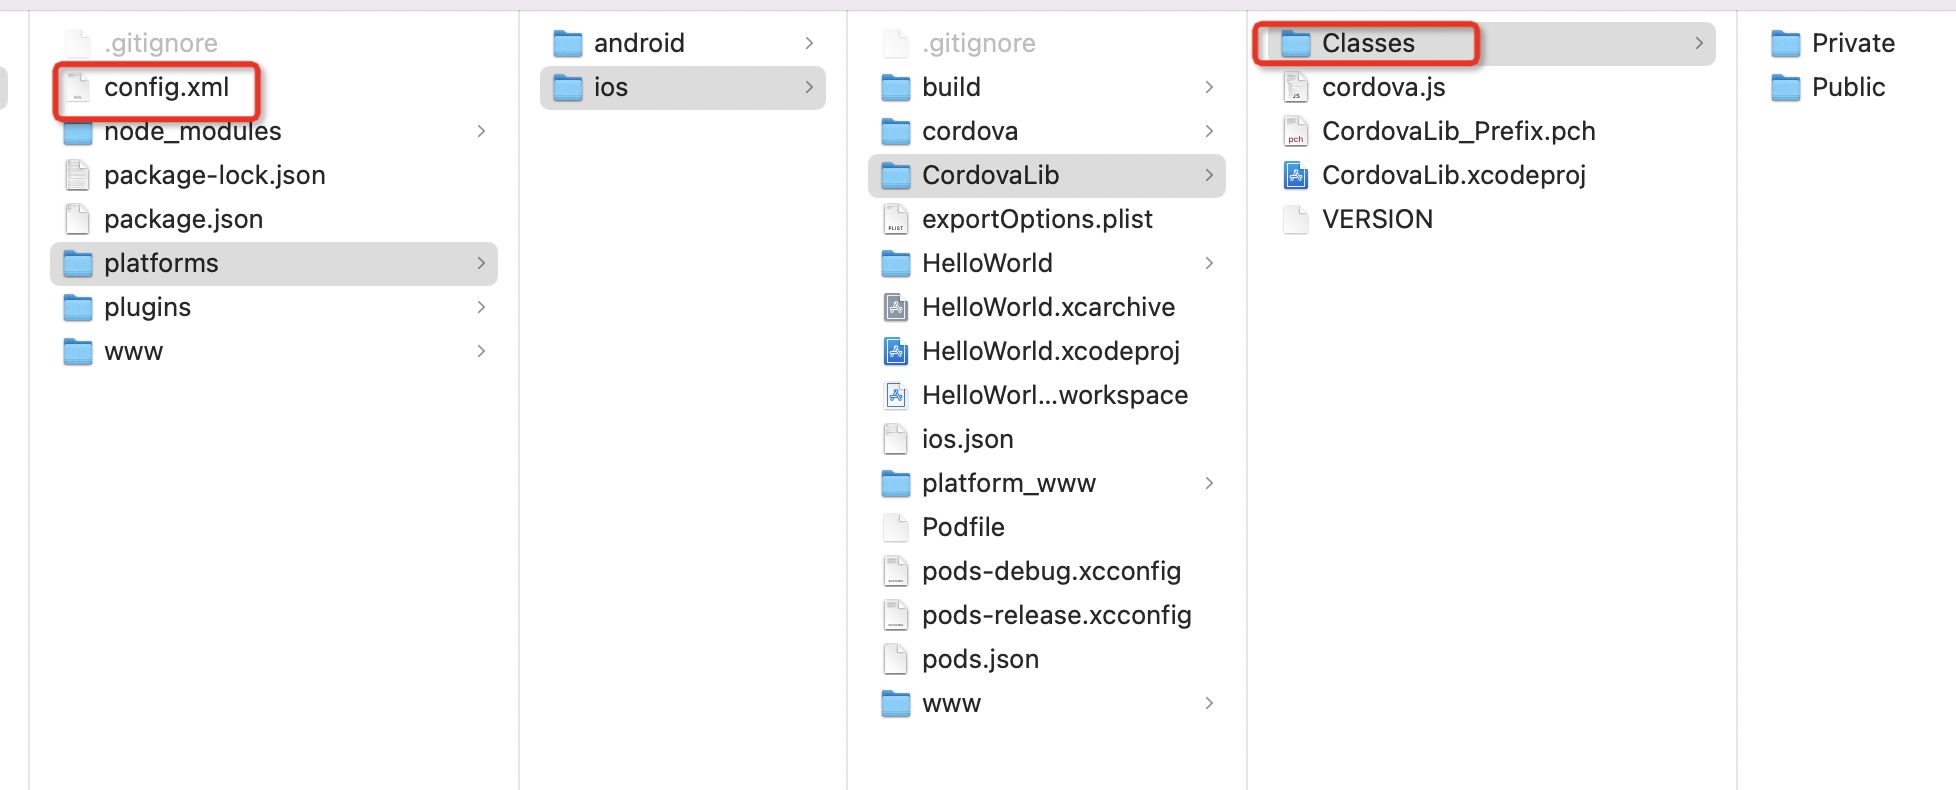Open the CordovaLib.xcodeproj project icon

pos(1295,175)
